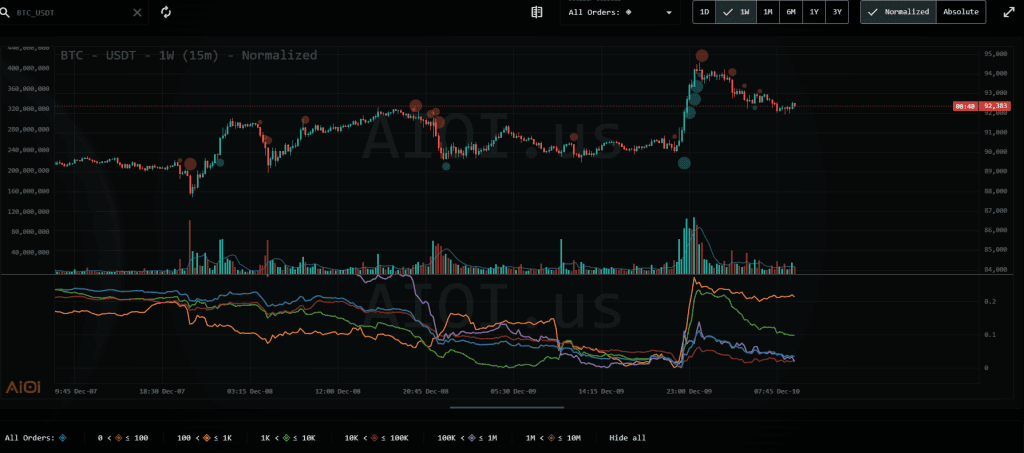Toggle the 1K to 10K green series

(287, 438)
